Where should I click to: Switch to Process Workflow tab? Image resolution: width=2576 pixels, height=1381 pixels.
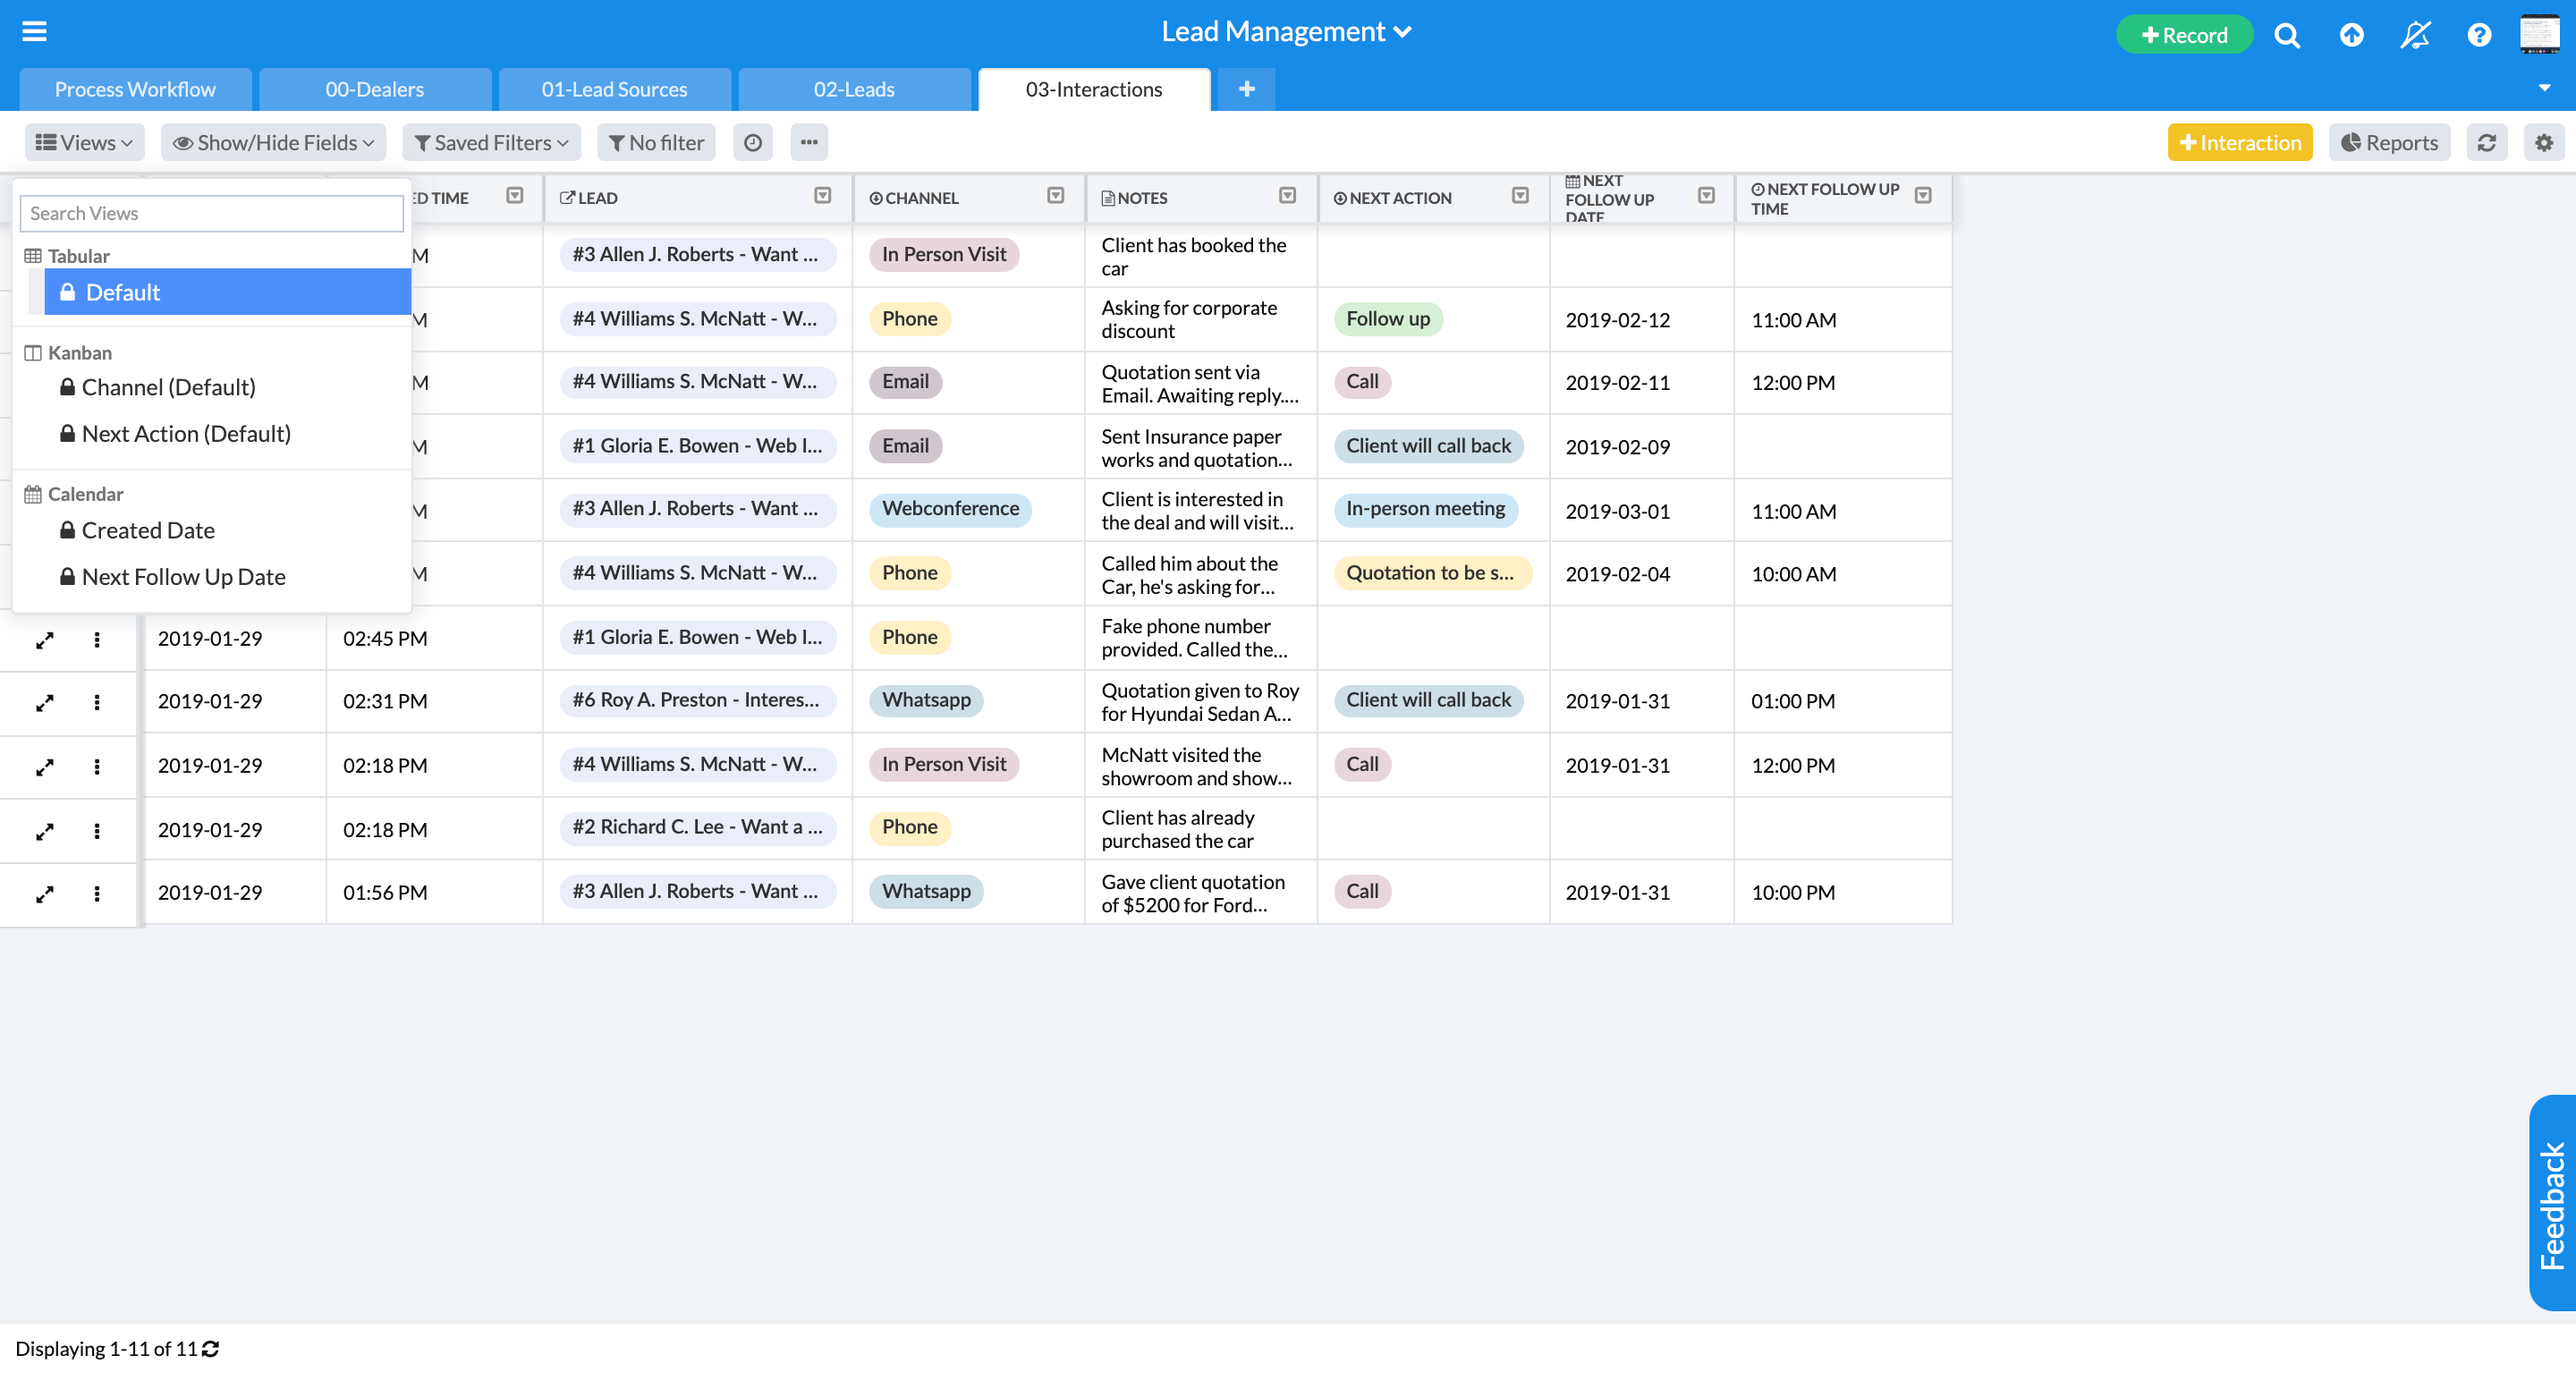coord(135,89)
